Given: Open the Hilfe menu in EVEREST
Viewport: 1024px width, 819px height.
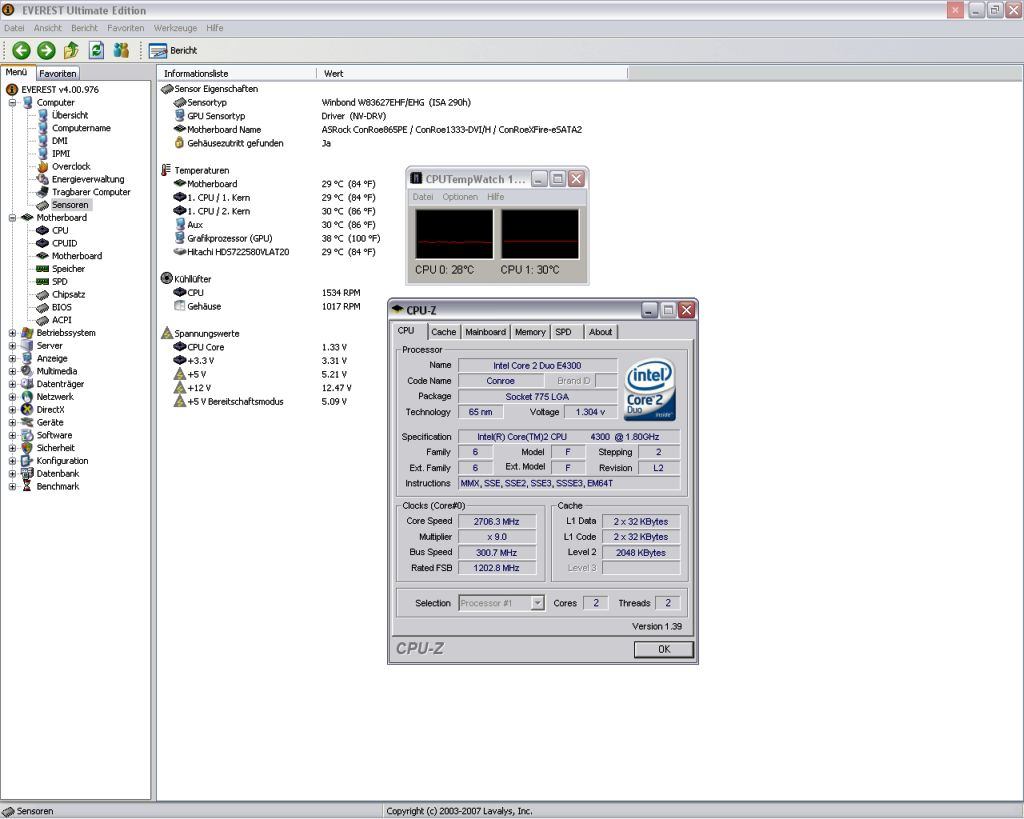Looking at the screenshot, I should point(215,28).
